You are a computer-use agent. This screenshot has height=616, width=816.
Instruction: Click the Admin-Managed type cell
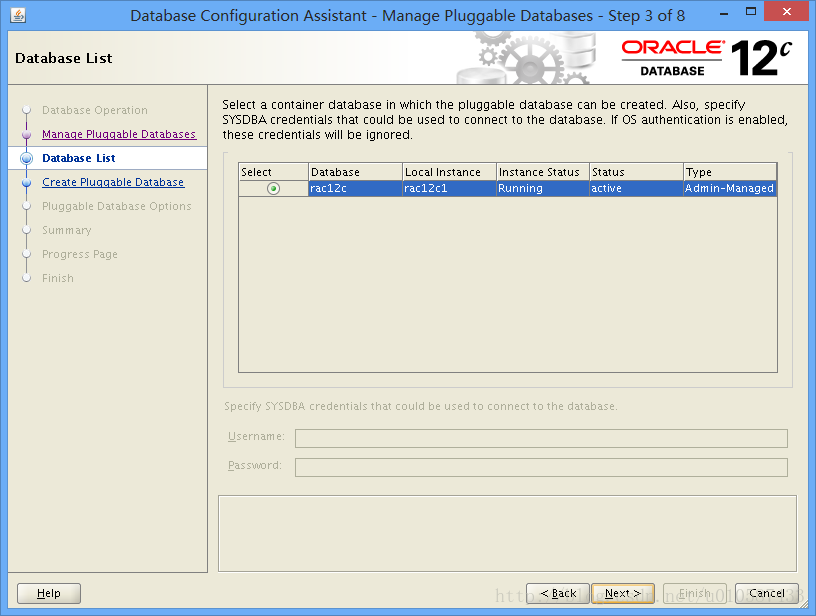[x=730, y=188]
